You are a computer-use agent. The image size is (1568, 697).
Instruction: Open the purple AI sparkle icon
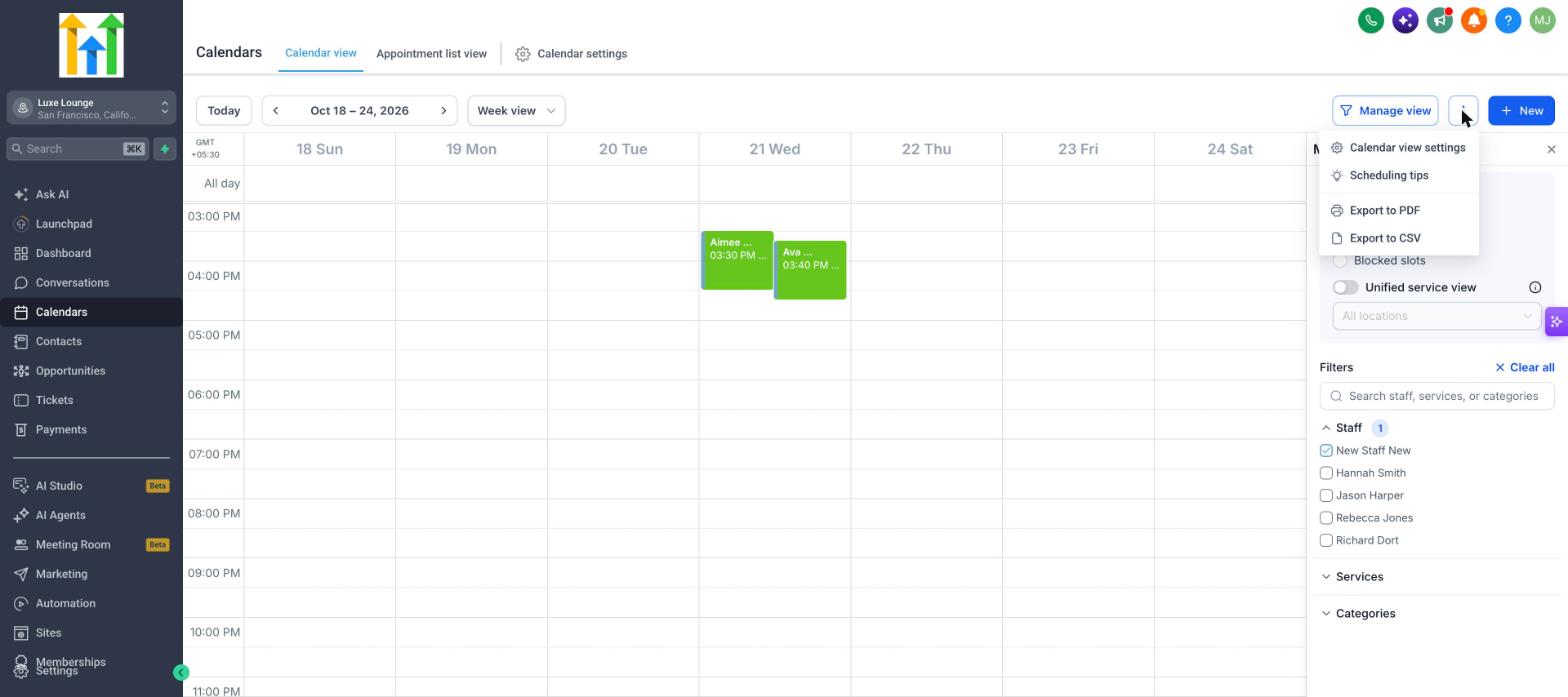(x=1405, y=20)
